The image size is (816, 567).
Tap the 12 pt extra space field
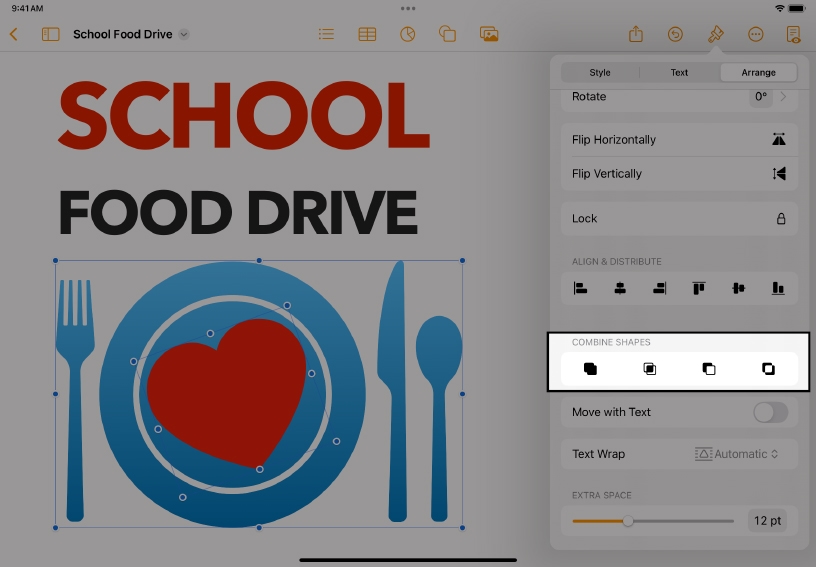click(x=767, y=521)
